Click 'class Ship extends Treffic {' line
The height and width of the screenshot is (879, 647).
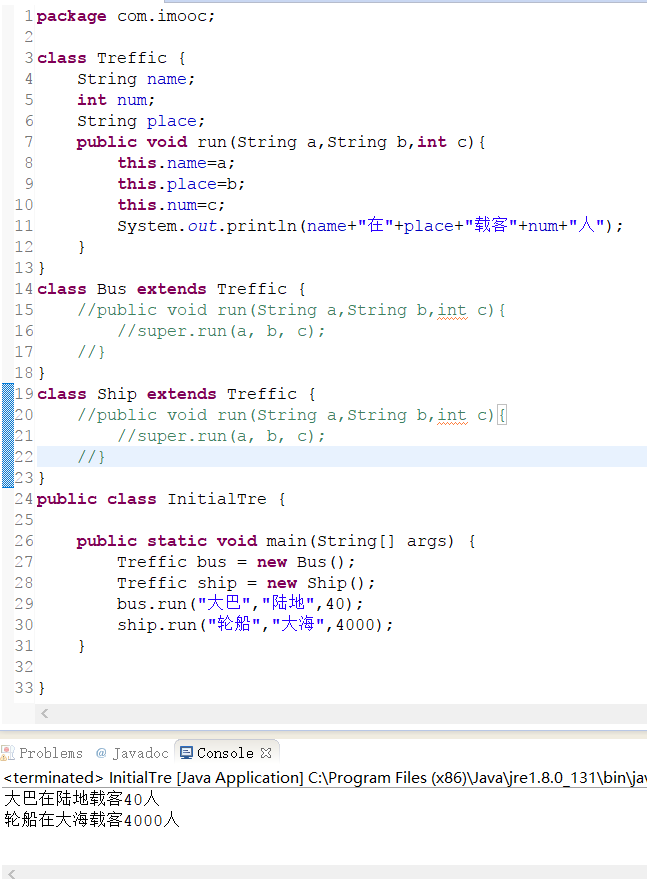(x=176, y=394)
